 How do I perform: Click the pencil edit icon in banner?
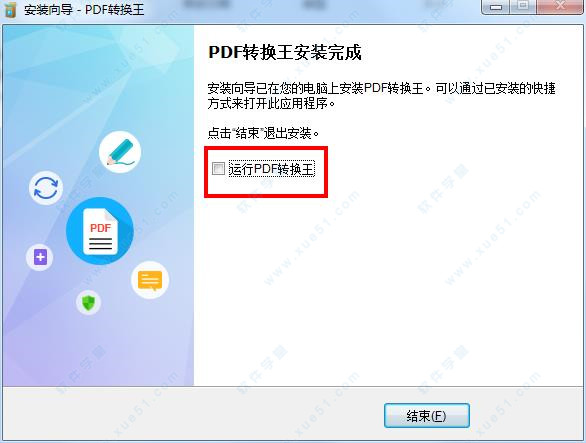pyautogui.click(x=120, y=152)
